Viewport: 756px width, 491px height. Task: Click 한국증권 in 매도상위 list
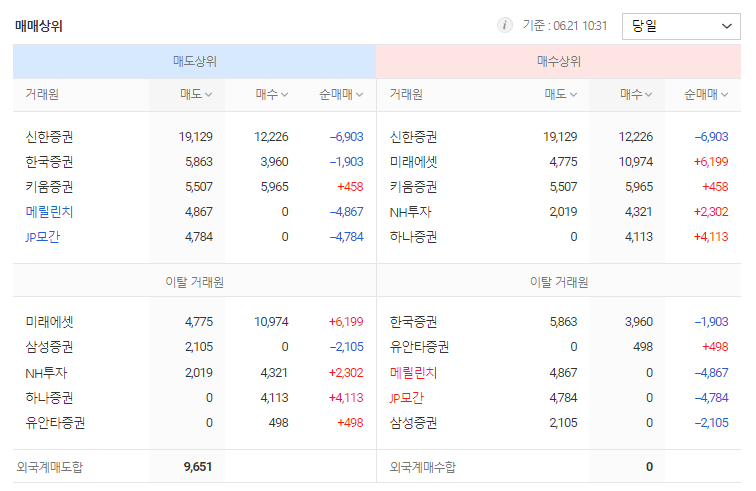pyautogui.click(x=49, y=162)
